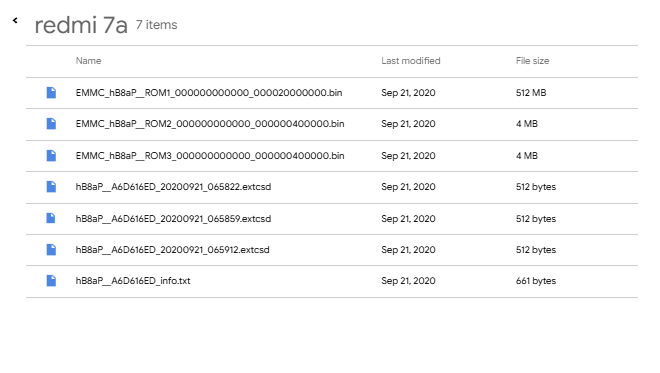The height and width of the screenshot is (373, 660).
Task: Open EMMC_hB8aP__ROM2 bin file name
Action: [210, 124]
